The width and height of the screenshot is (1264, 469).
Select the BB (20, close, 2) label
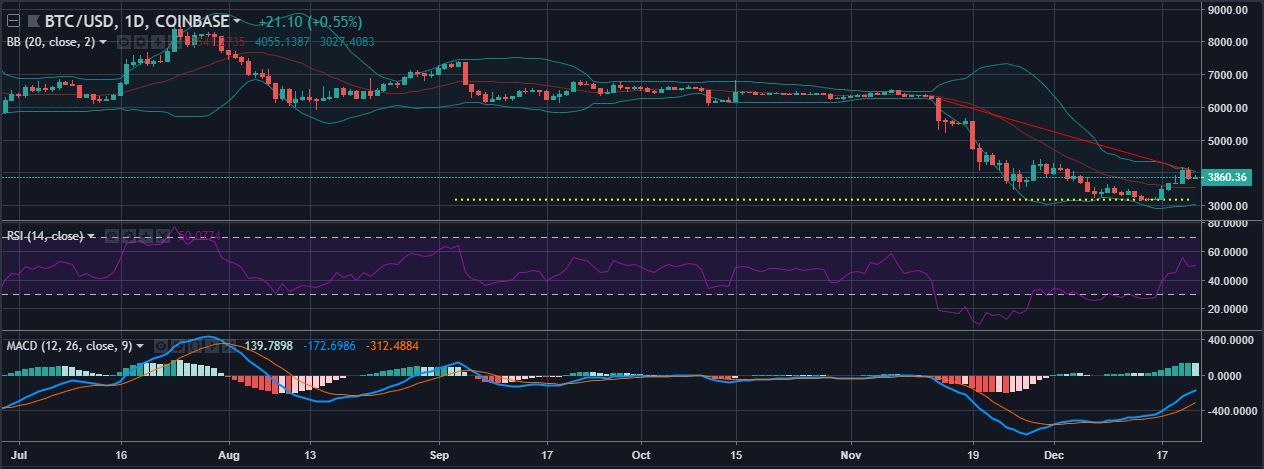pos(50,42)
